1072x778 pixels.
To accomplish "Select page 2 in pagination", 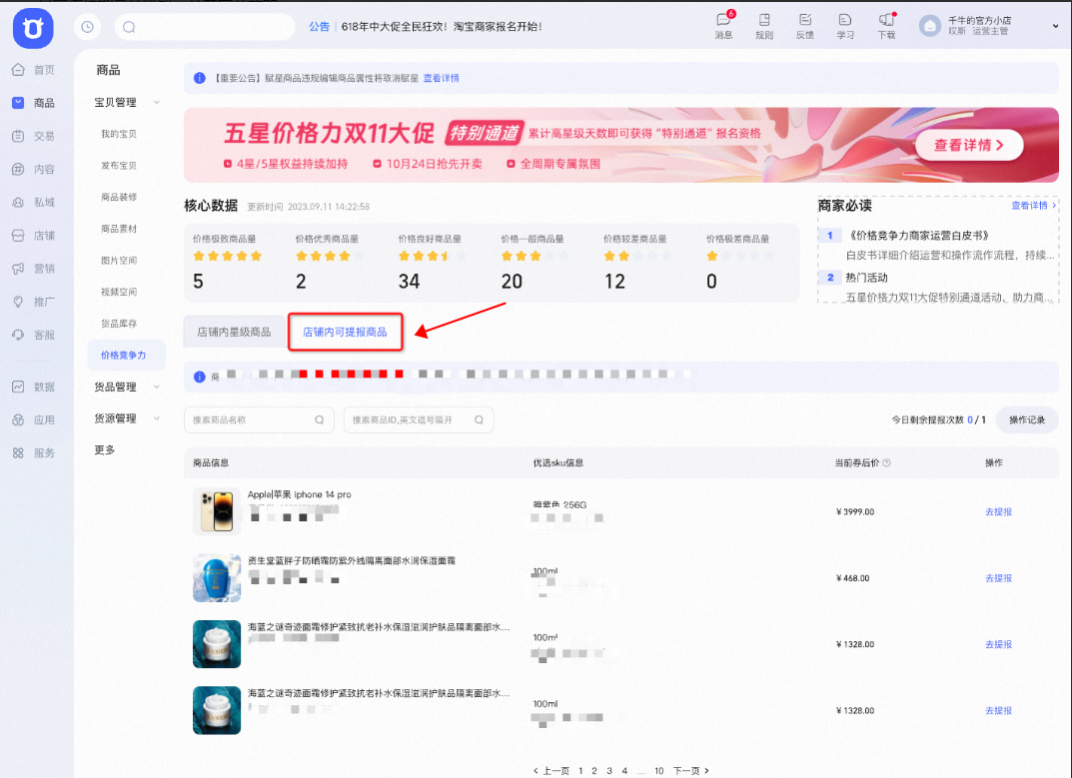I will [x=594, y=770].
